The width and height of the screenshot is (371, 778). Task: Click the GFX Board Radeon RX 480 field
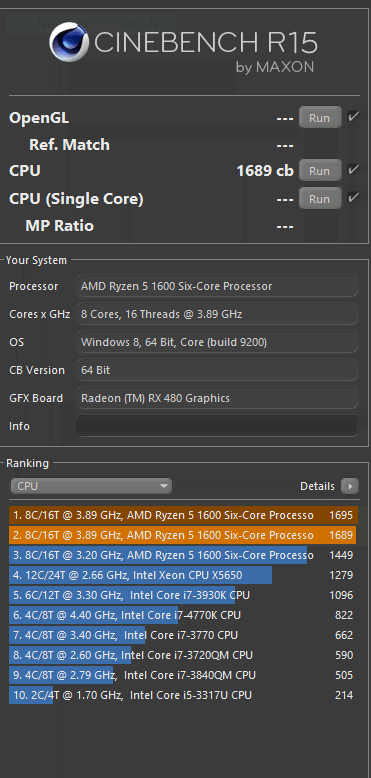click(x=217, y=398)
